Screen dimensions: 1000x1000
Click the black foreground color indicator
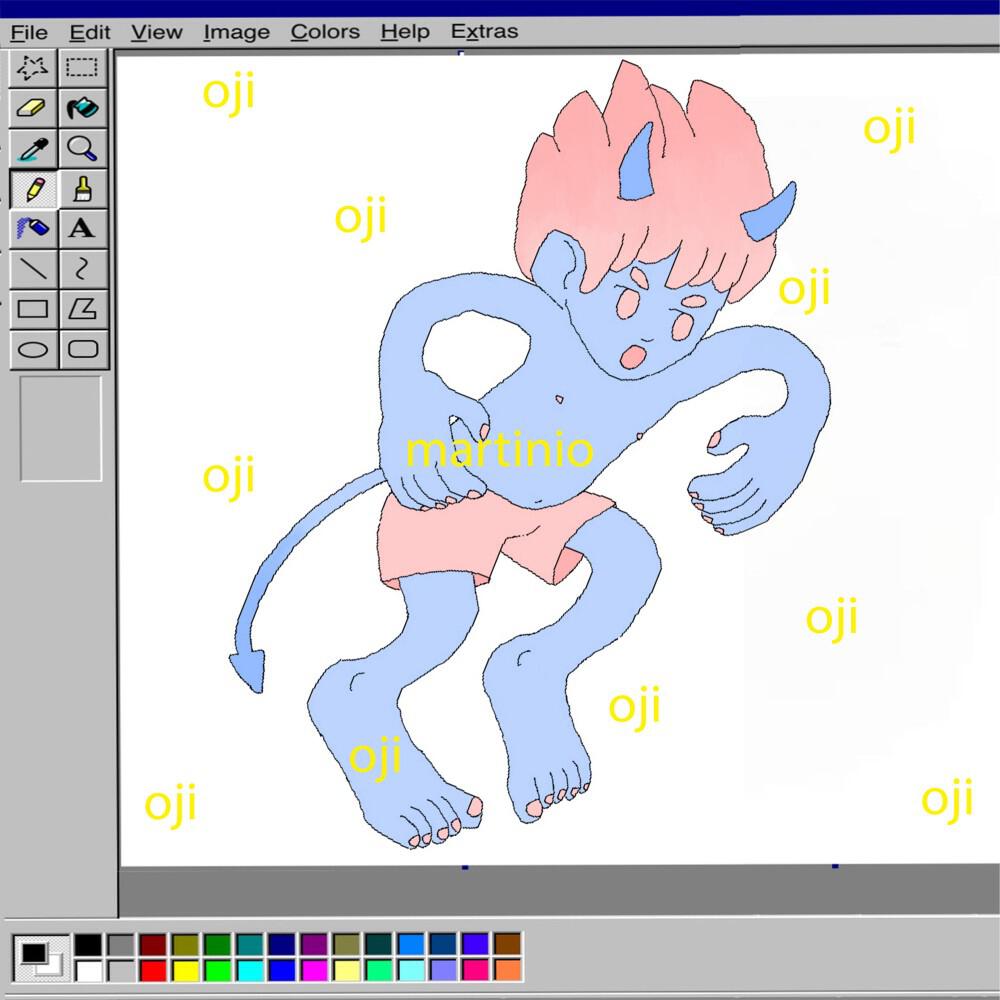pyautogui.click(x=33, y=953)
